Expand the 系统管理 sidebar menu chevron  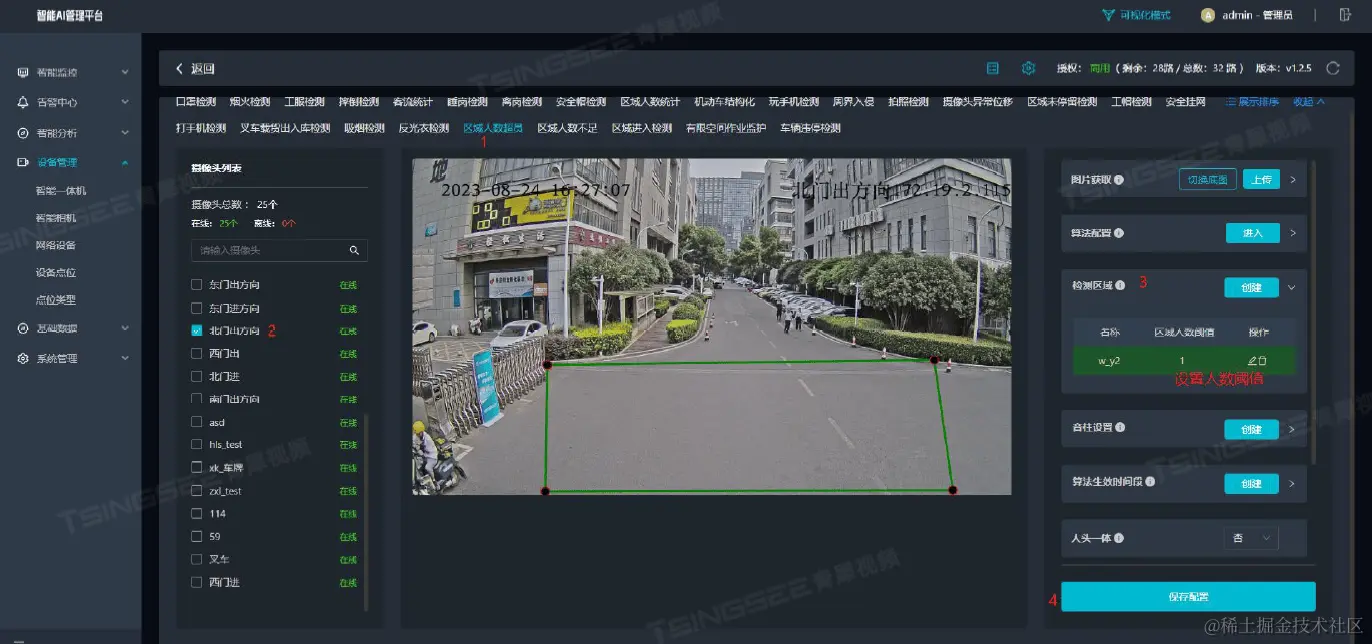point(125,358)
